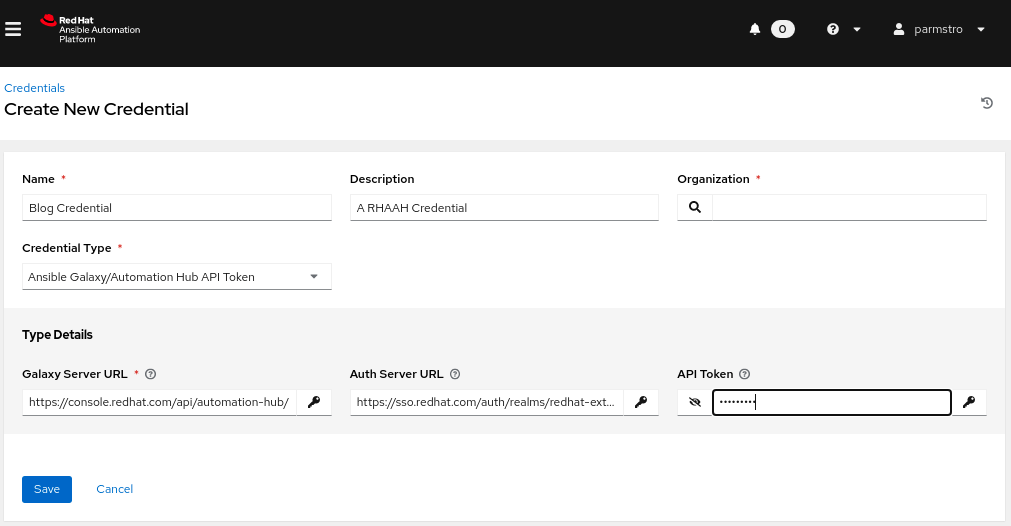Viewport: 1011px width, 526px height.
Task: Open the help question mark menu
Action: click(x=843, y=29)
